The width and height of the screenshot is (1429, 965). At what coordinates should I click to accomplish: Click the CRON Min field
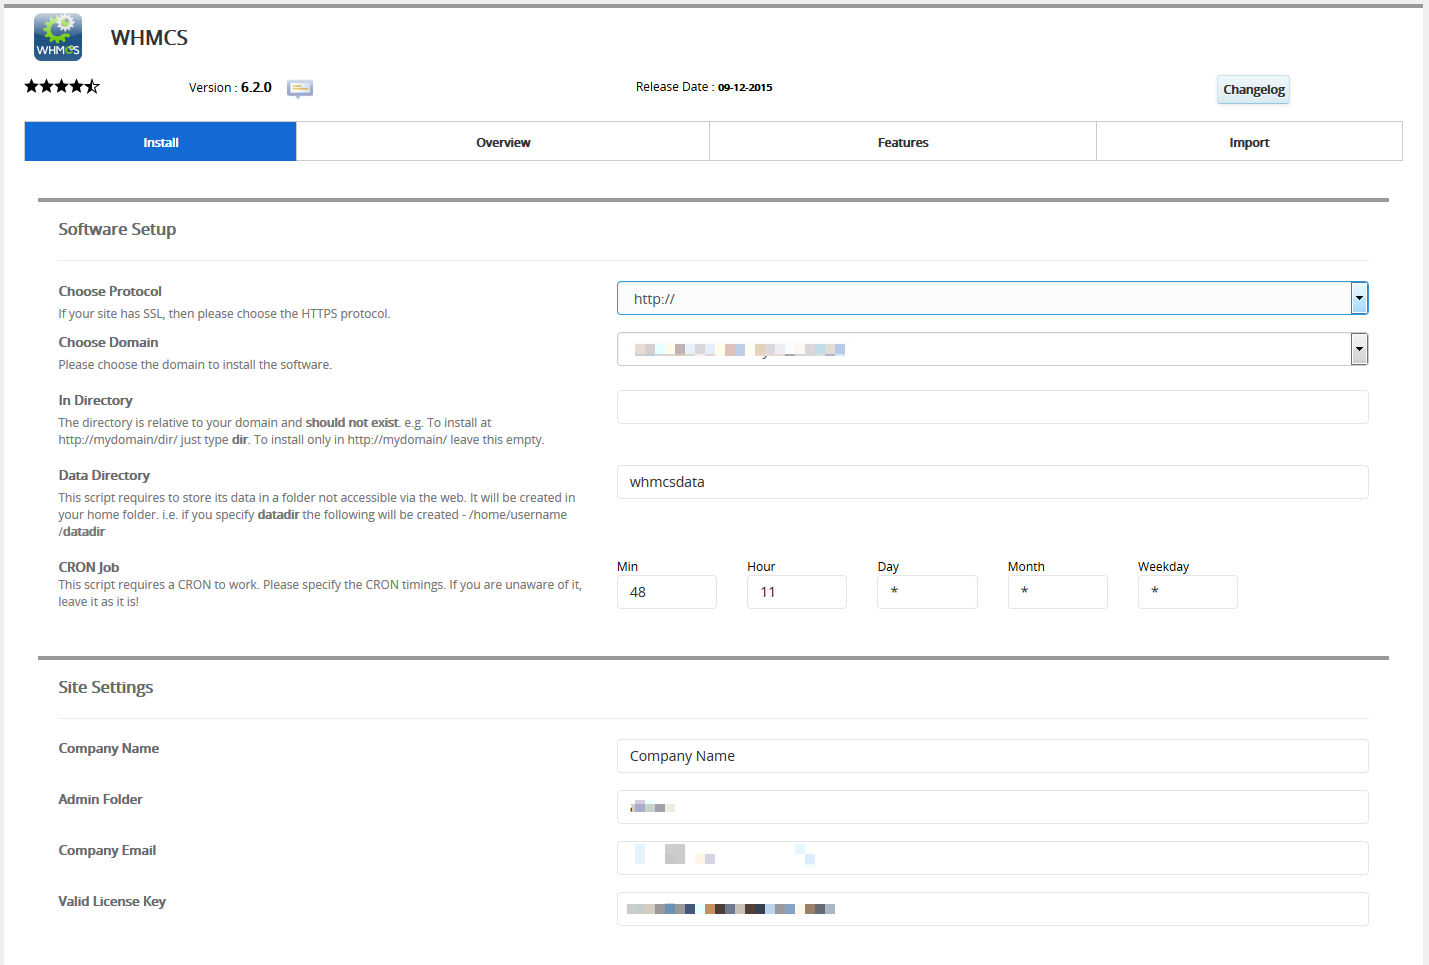tap(666, 592)
